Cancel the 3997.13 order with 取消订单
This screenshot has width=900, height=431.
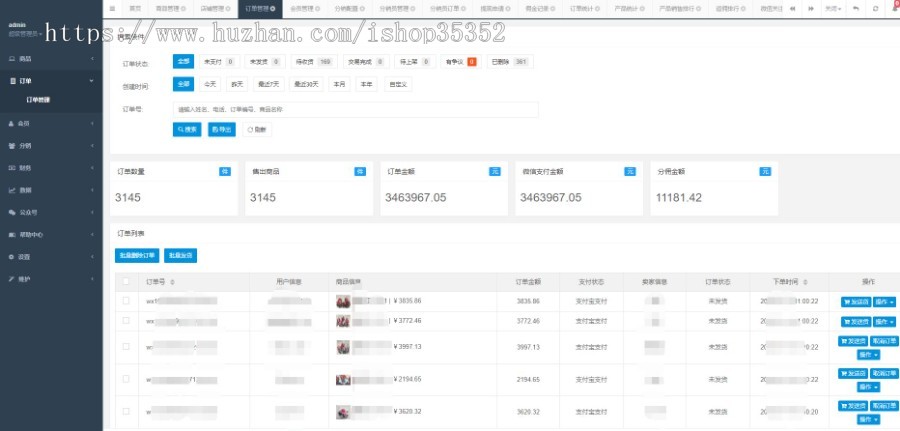[x=884, y=341]
